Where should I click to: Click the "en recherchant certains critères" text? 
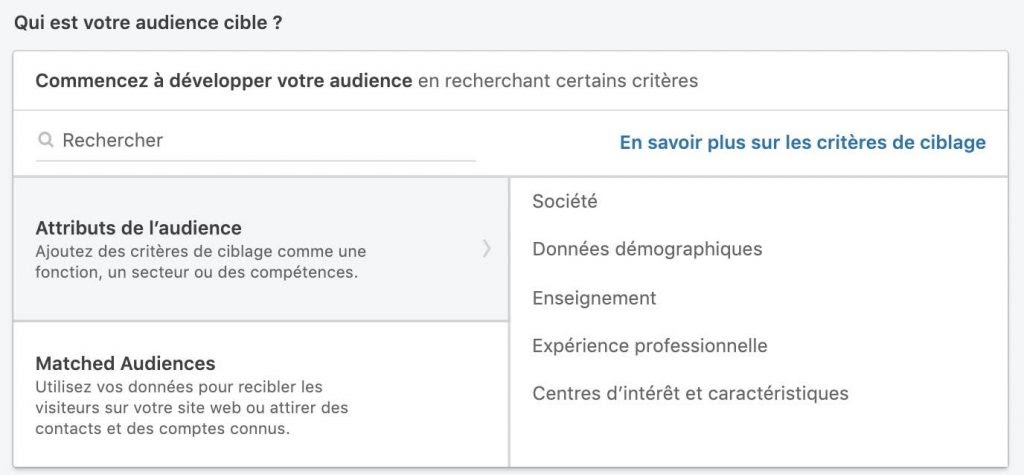[557, 81]
